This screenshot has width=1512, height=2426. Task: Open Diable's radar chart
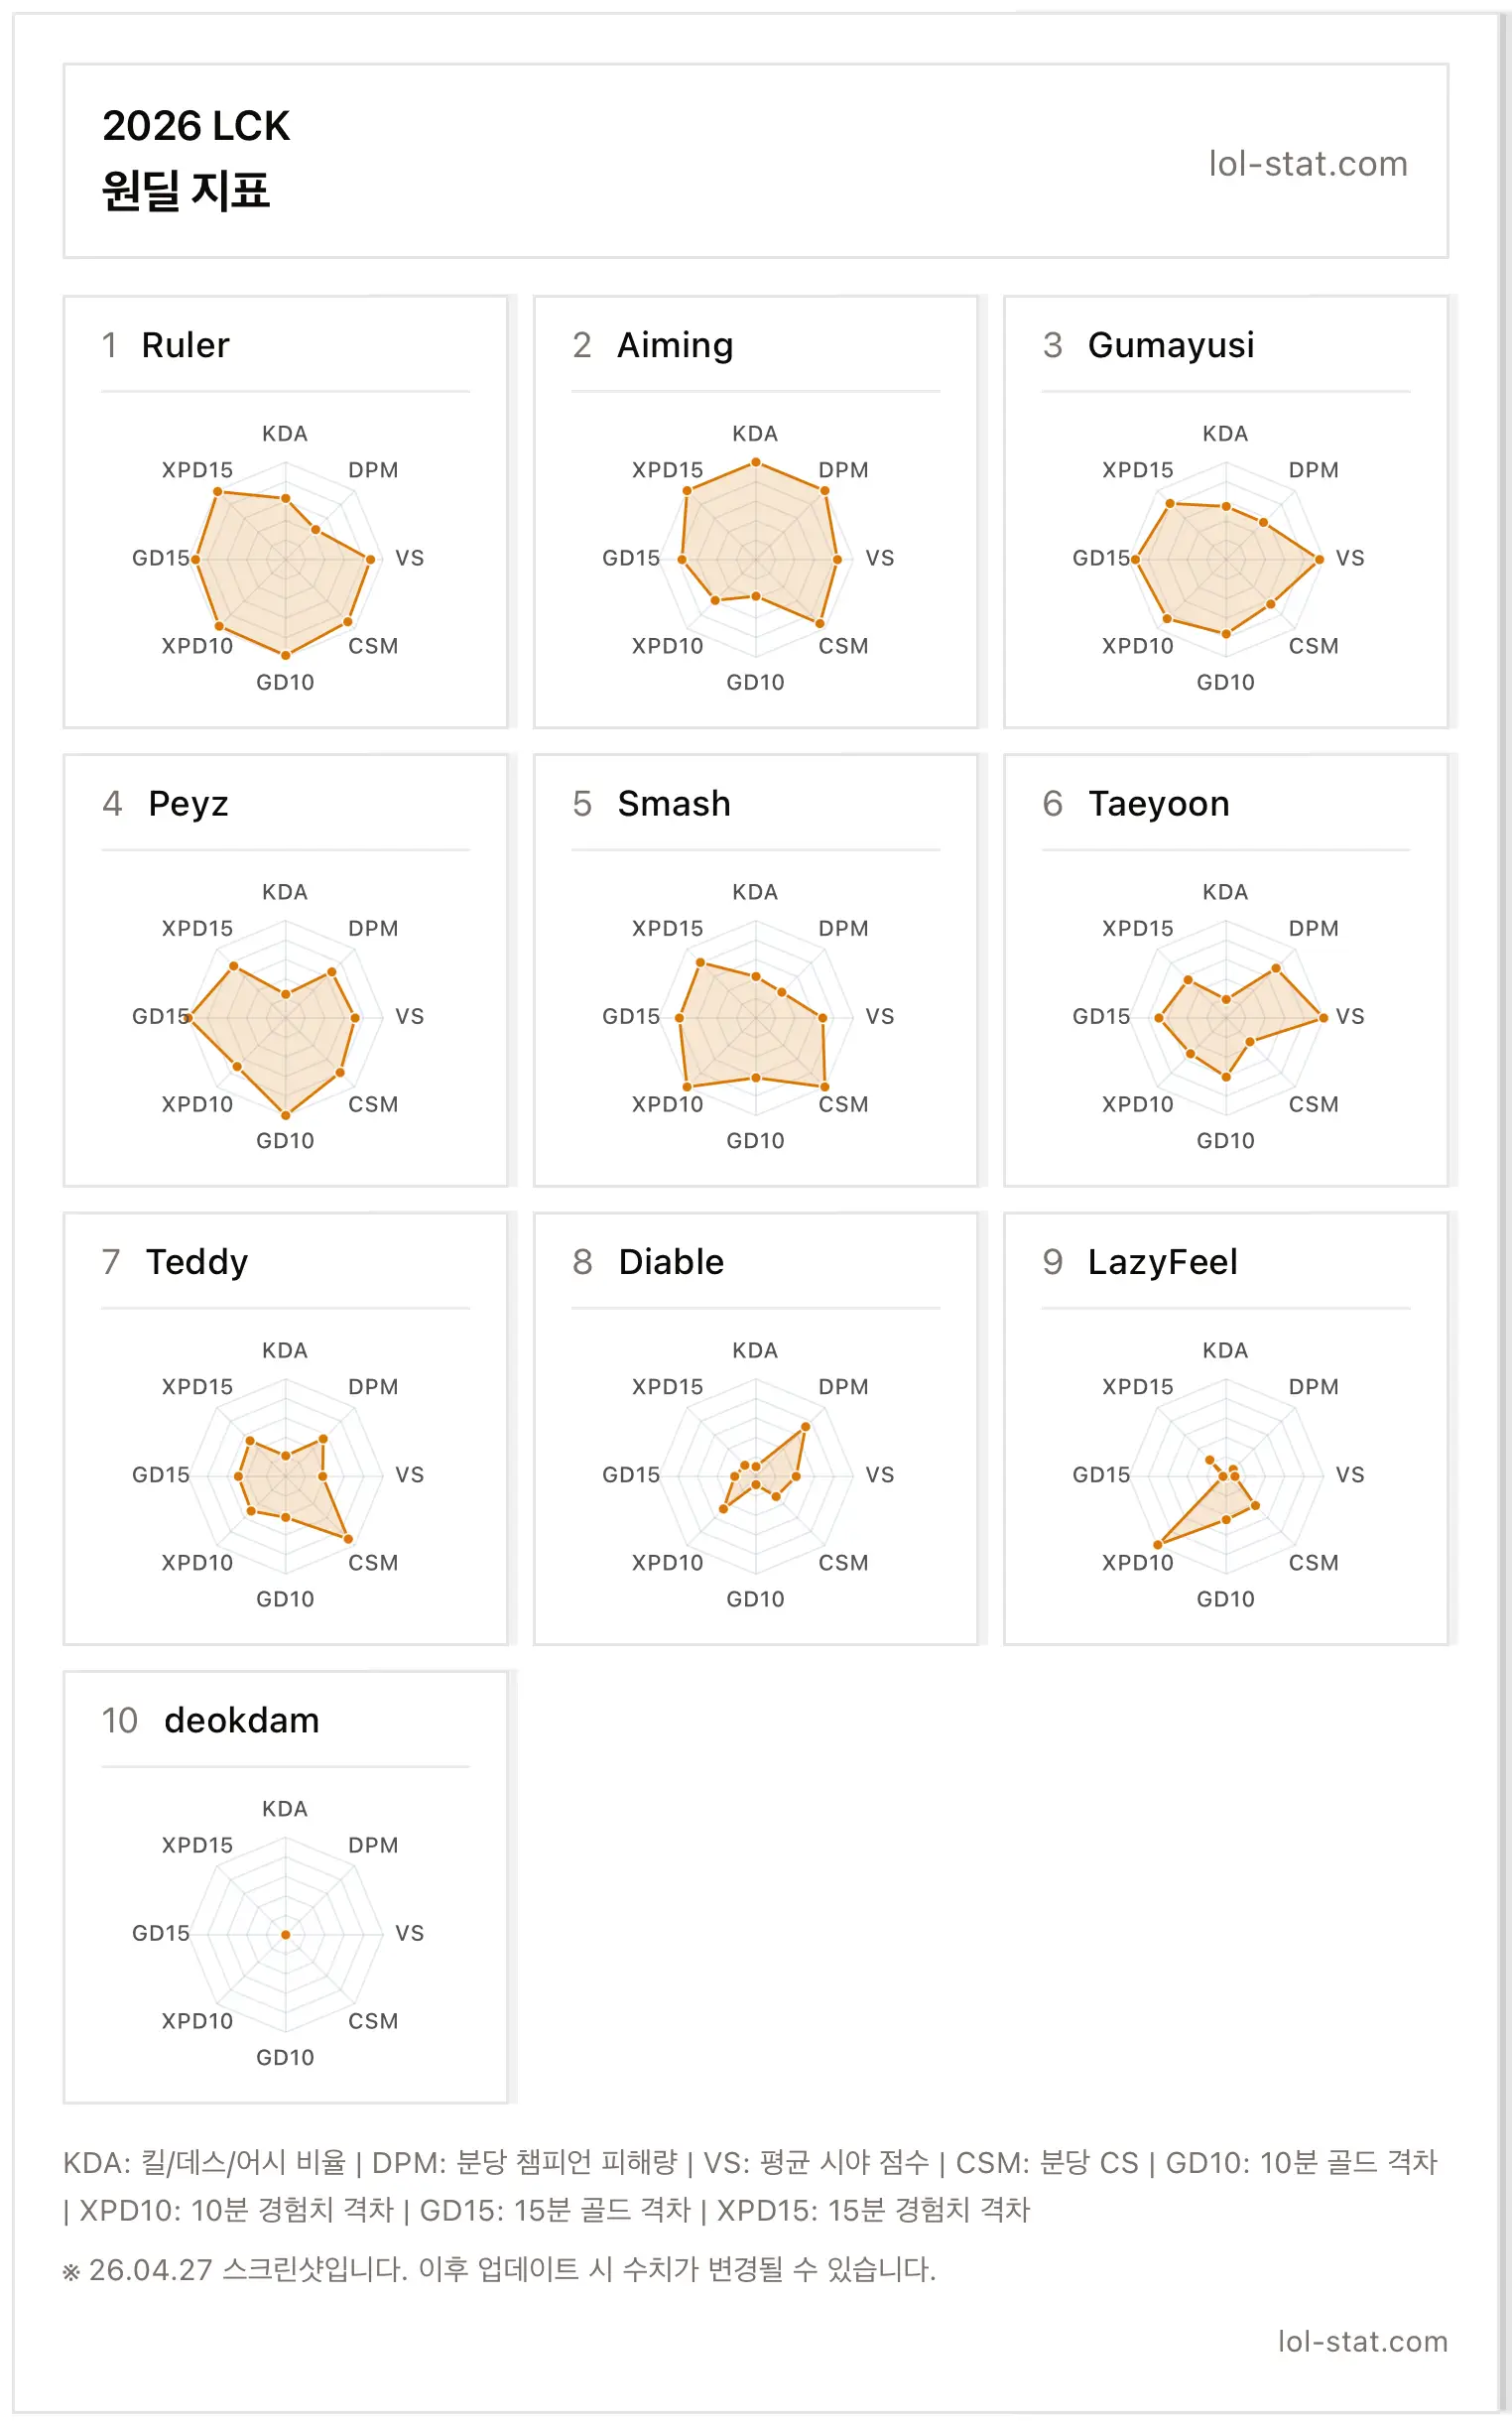click(x=756, y=1476)
